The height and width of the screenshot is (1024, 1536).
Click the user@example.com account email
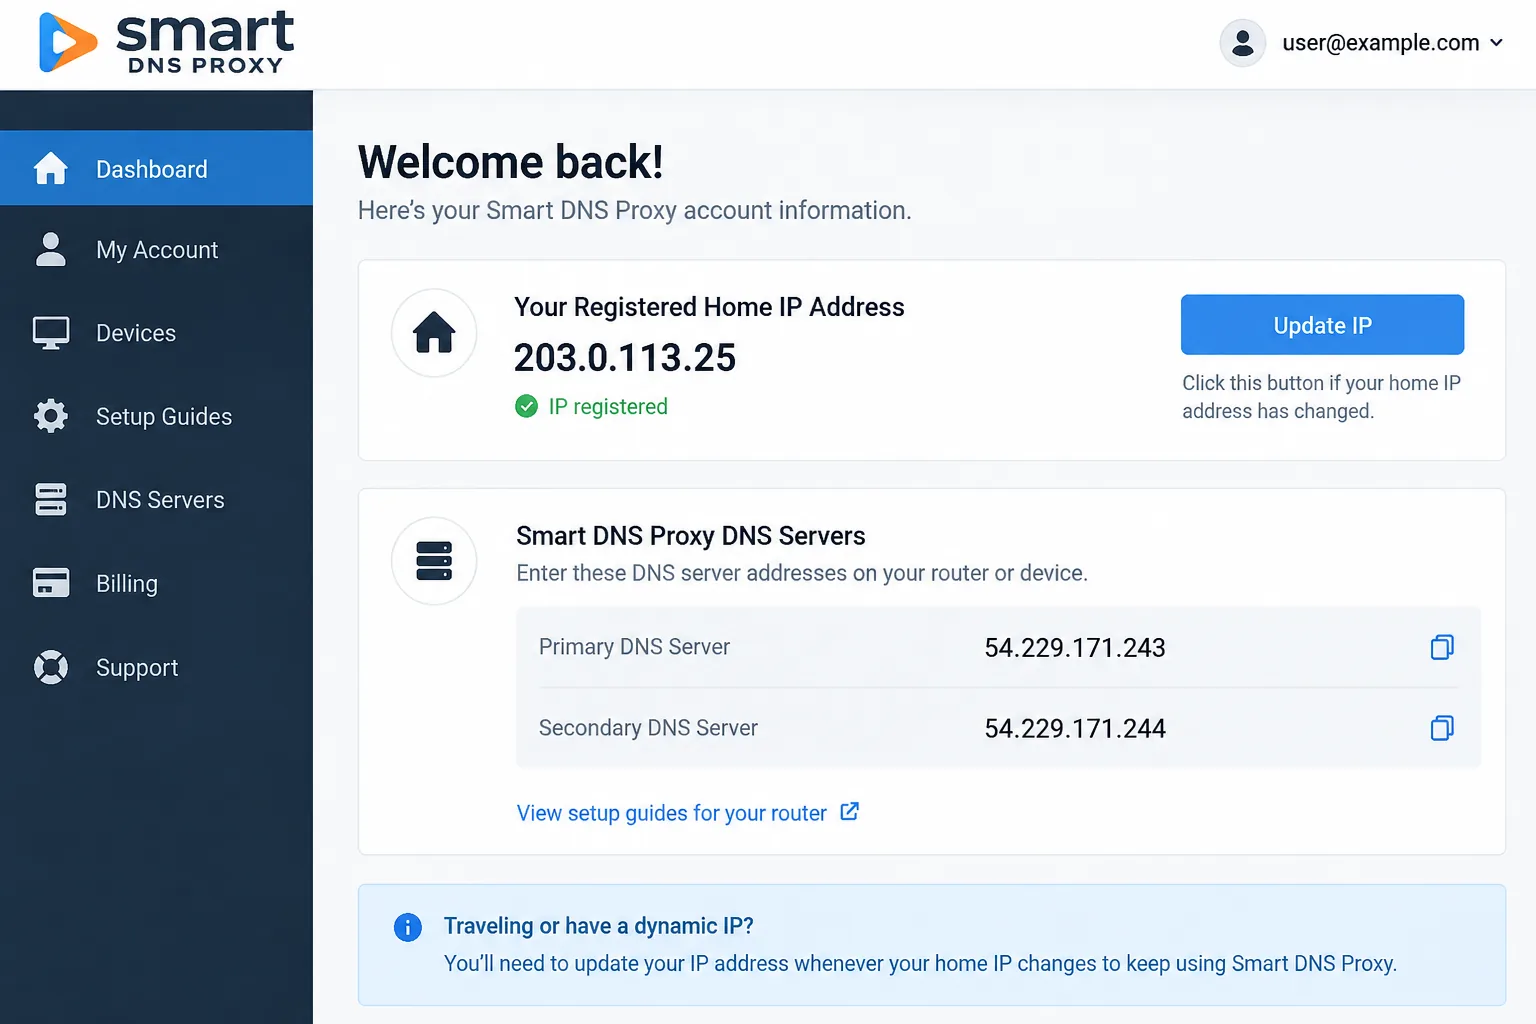click(x=1380, y=43)
